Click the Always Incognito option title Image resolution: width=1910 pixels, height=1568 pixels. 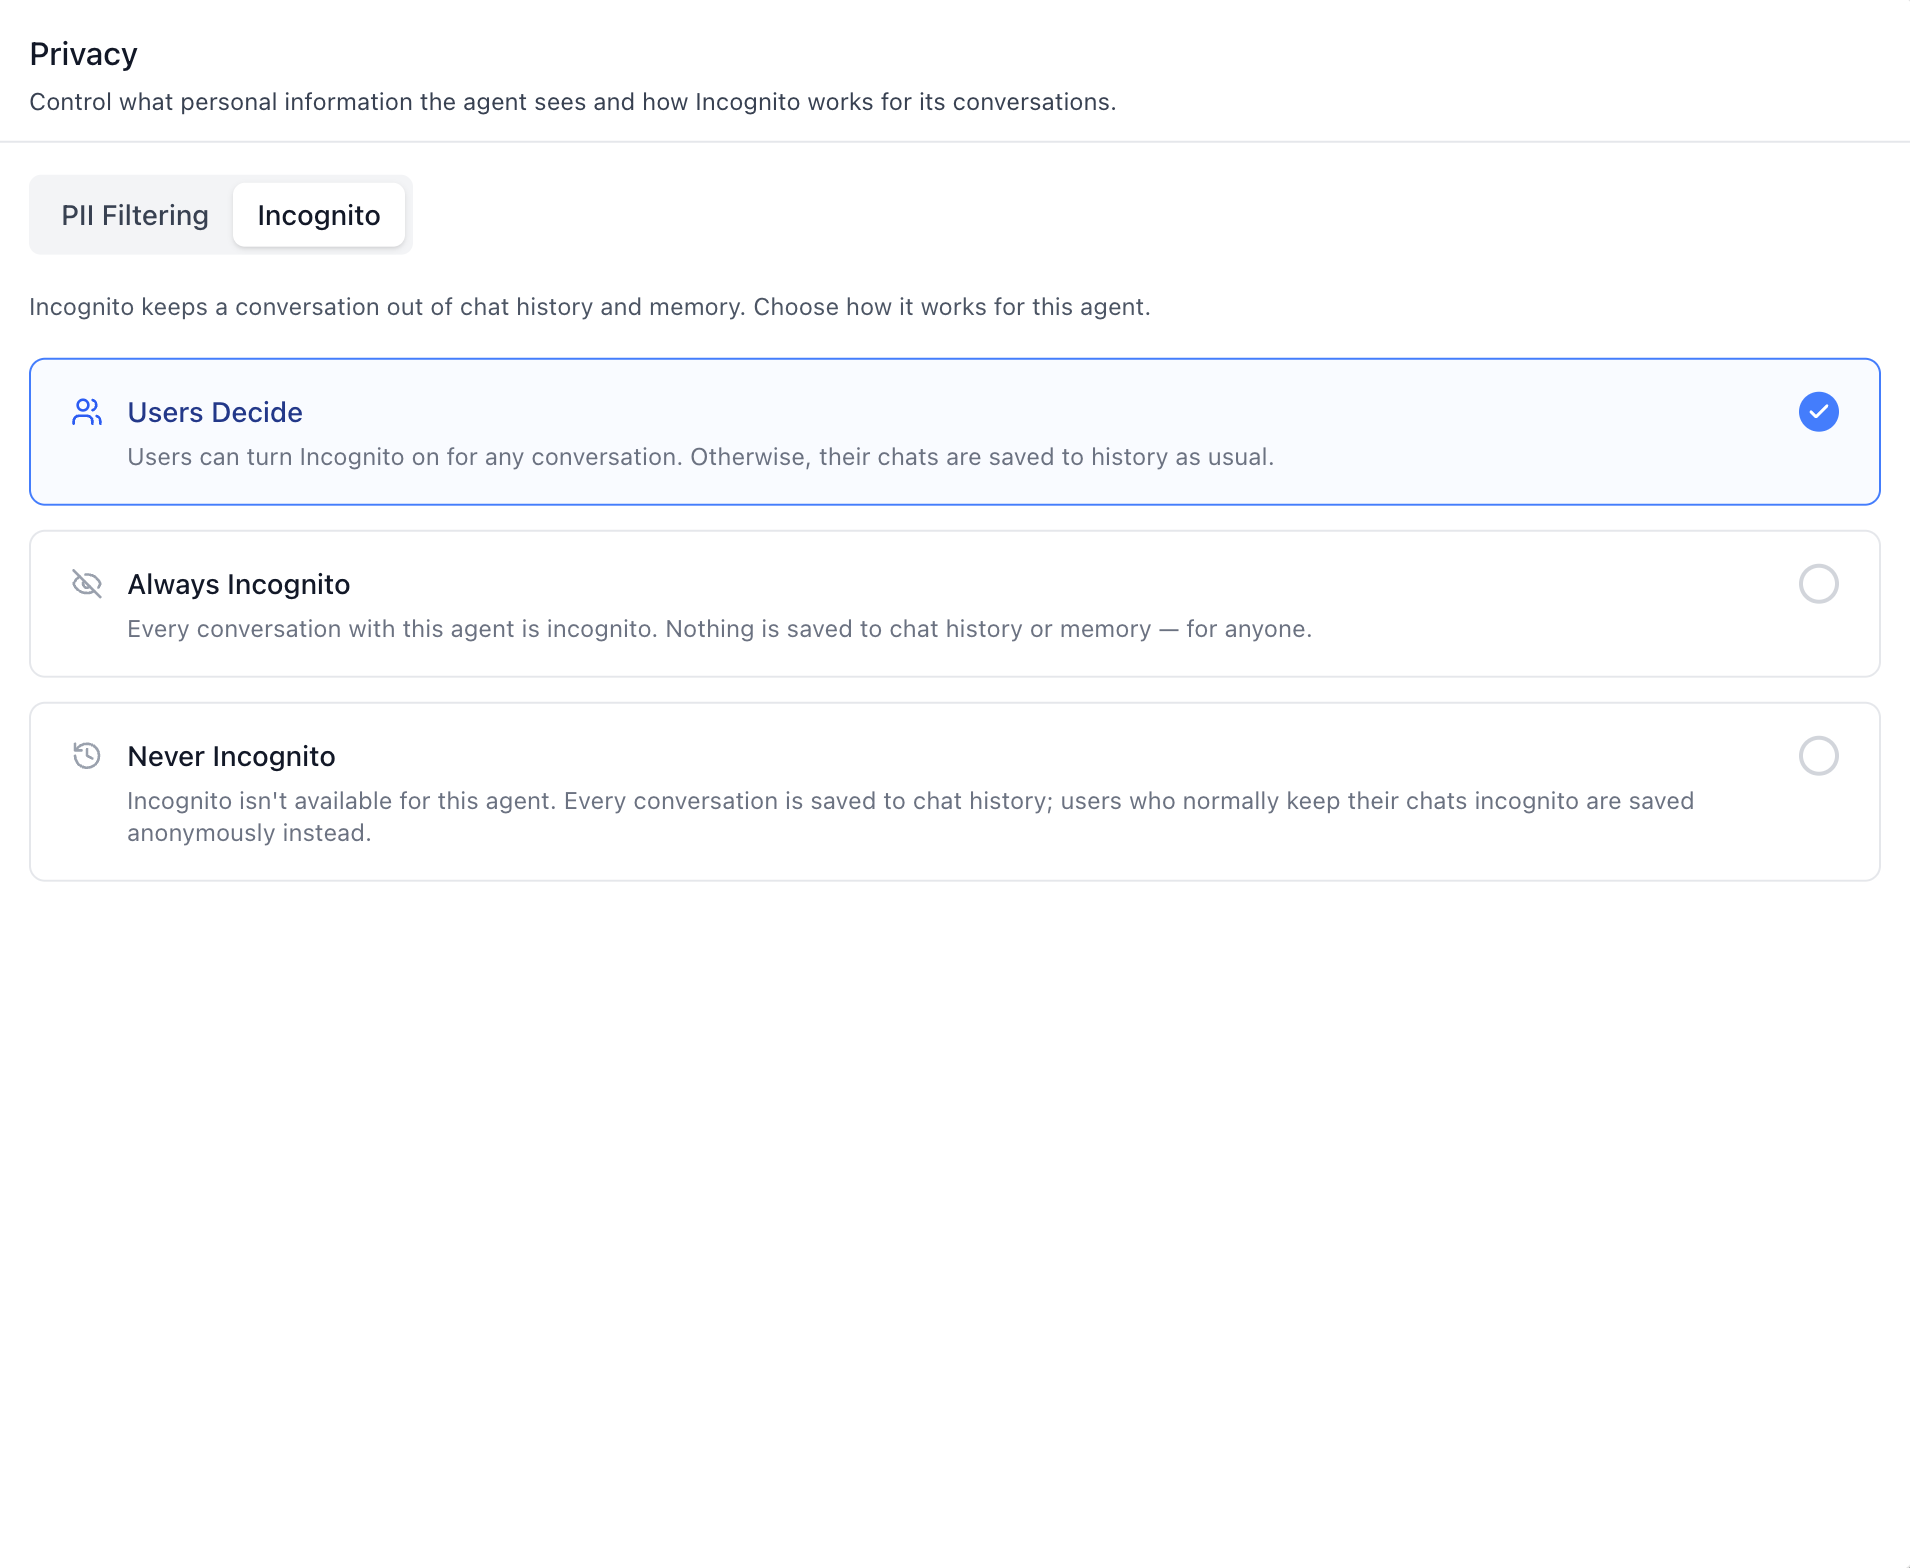click(x=239, y=584)
